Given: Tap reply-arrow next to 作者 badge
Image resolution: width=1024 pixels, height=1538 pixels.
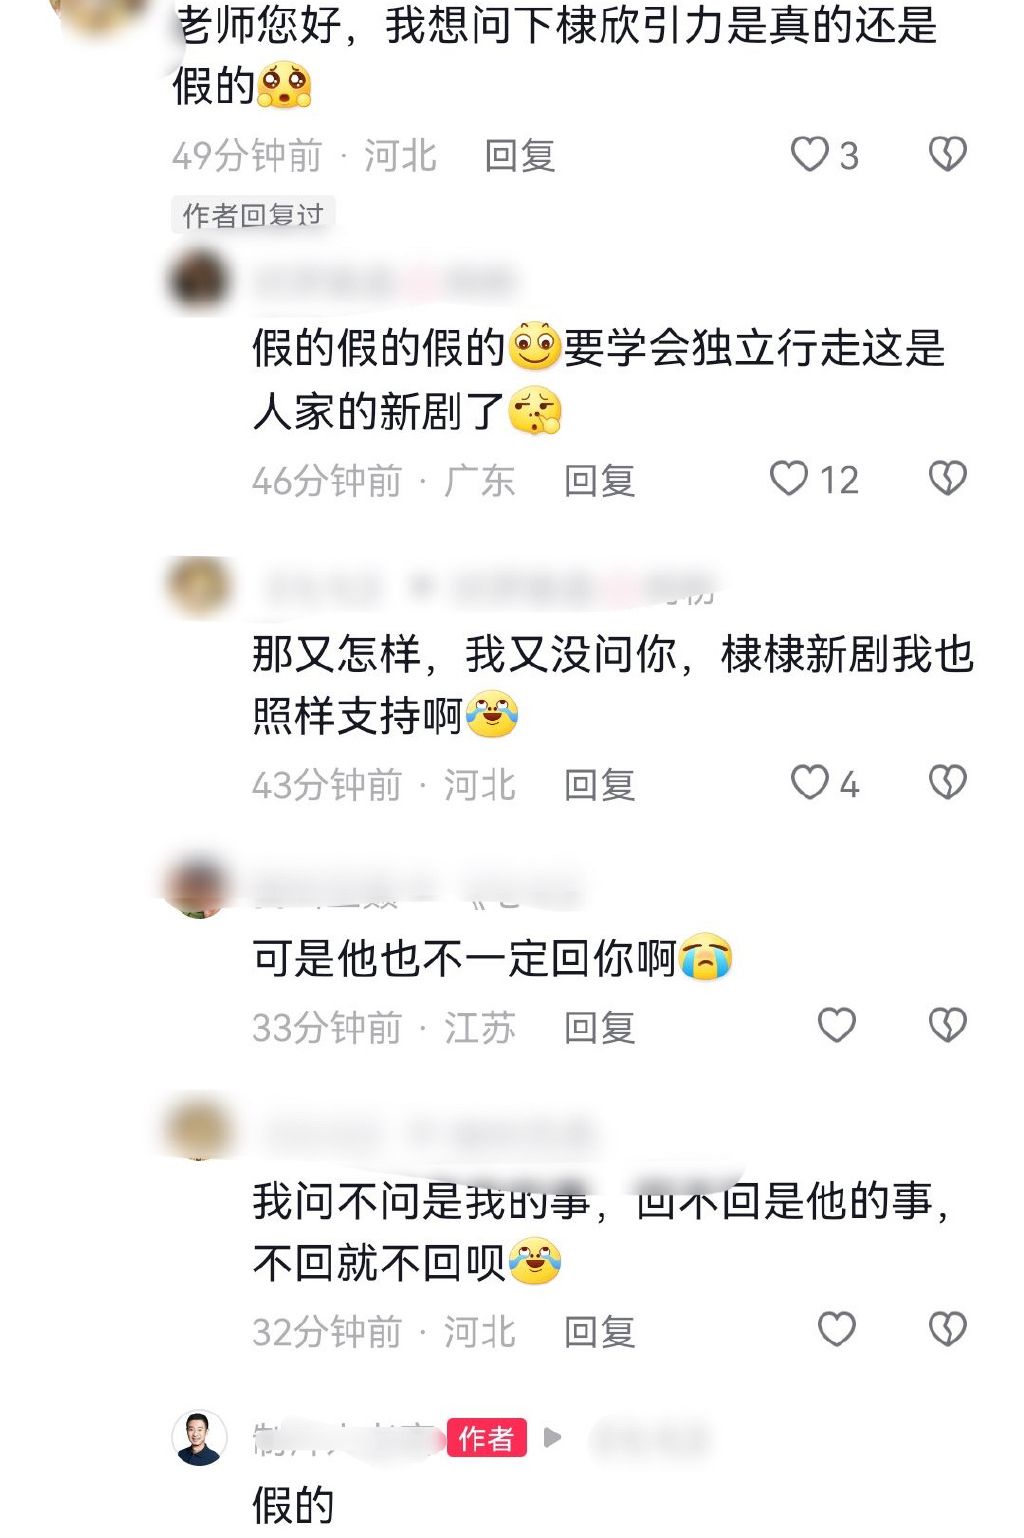Looking at the screenshot, I should (552, 1438).
